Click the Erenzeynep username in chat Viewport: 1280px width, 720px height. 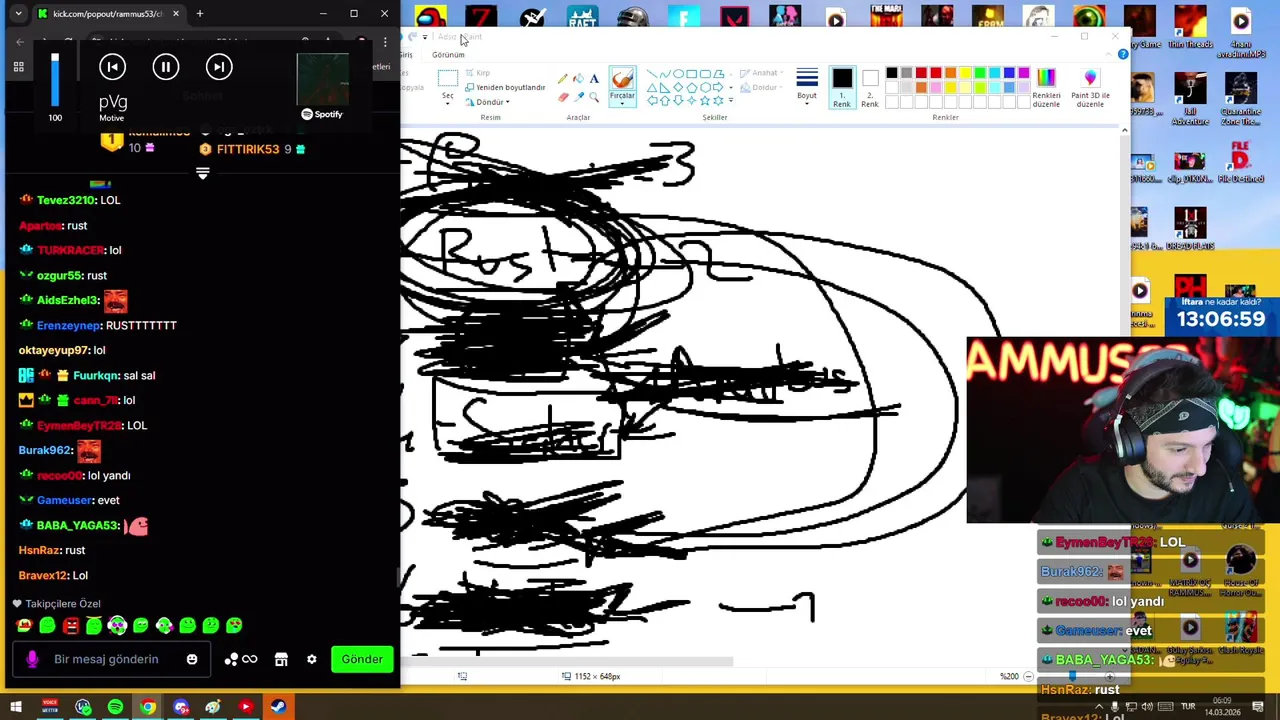coord(69,325)
